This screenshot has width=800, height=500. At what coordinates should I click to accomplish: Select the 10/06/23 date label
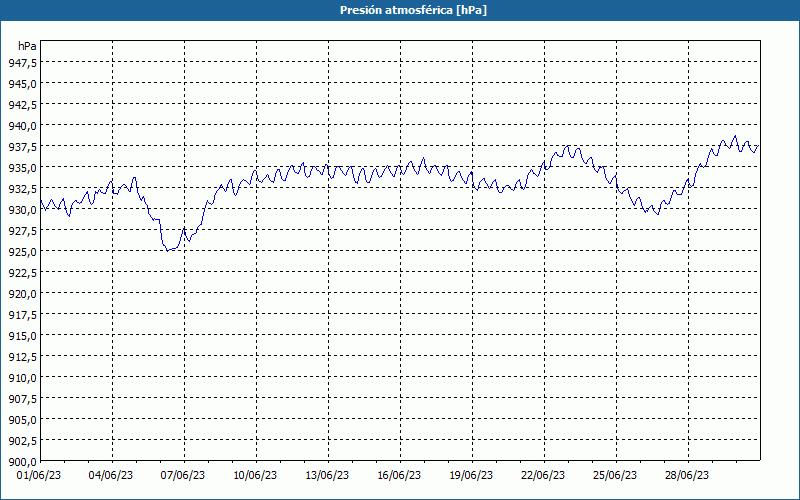[x=255, y=476]
